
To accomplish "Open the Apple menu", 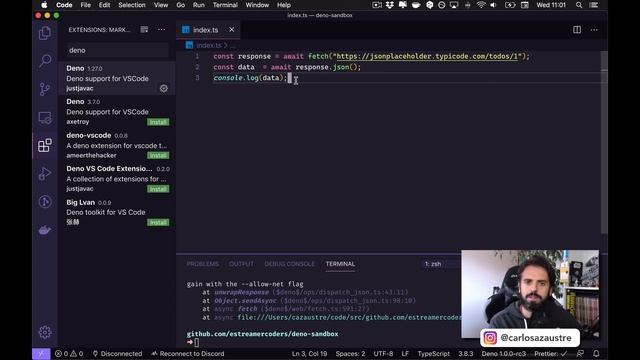I will [x=44, y=5].
